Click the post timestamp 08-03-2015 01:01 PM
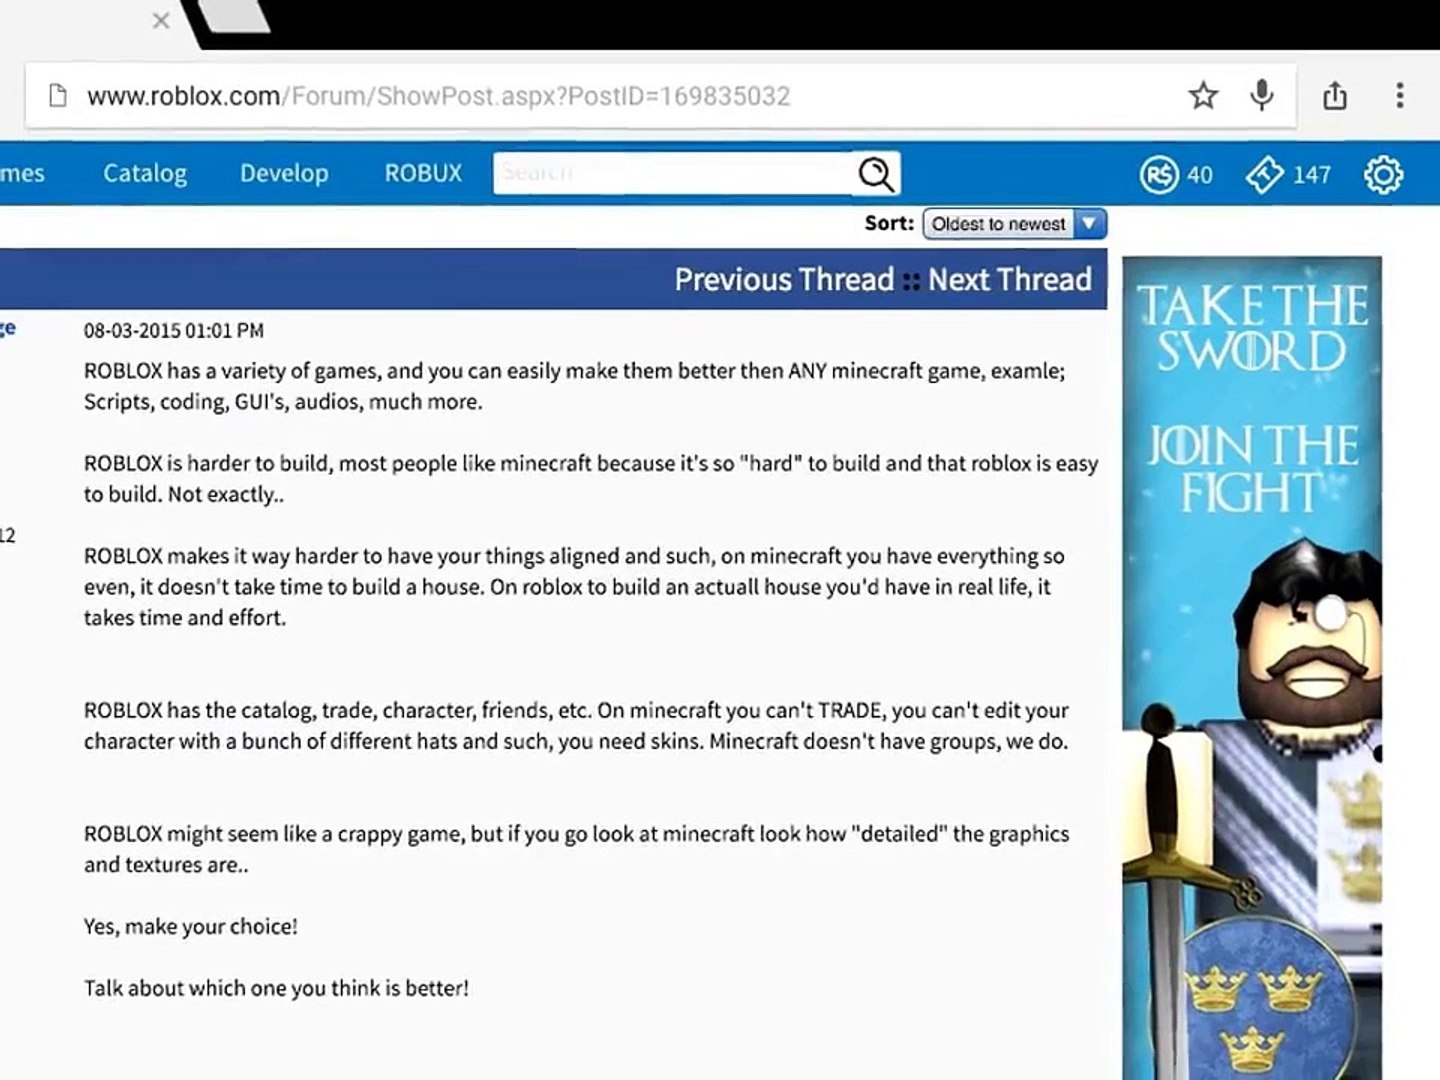 coord(174,331)
